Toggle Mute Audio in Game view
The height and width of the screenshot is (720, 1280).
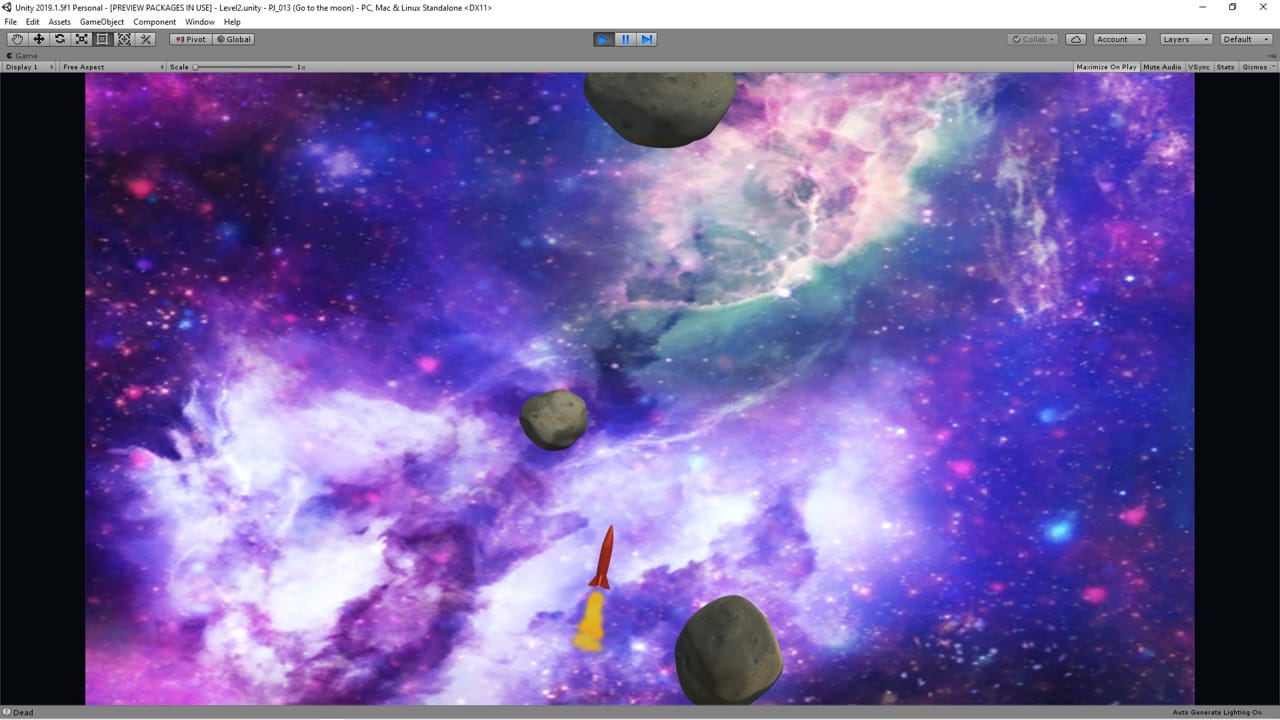[1162, 67]
